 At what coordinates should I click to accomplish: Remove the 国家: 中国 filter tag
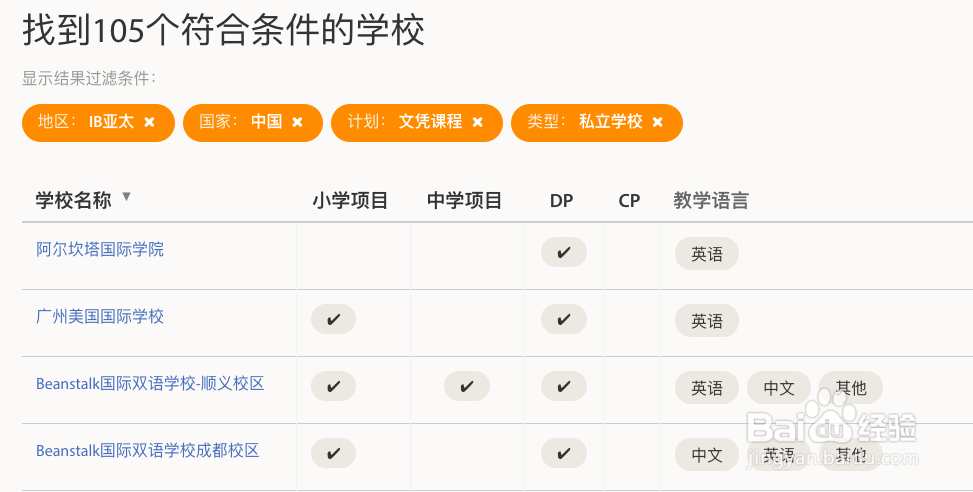pyautogui.click(x=297, y=122)
